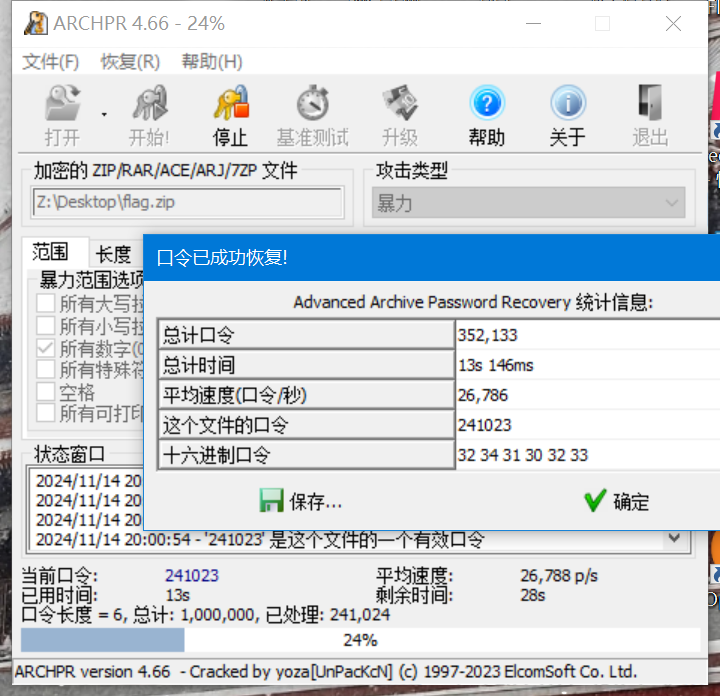Click the 24% progress bar
Viewport: 720px width, 696px height.
pyautogui.click(x=360, y=640)
